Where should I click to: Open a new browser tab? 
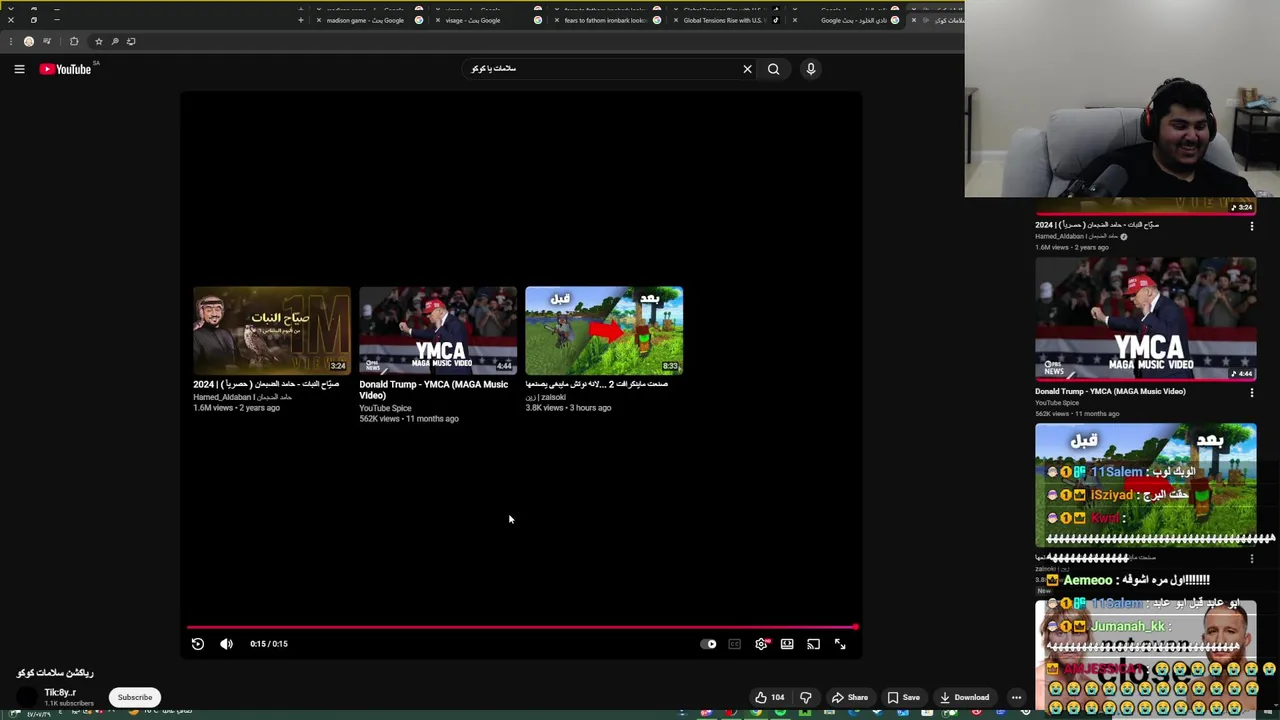pos(300,20)
